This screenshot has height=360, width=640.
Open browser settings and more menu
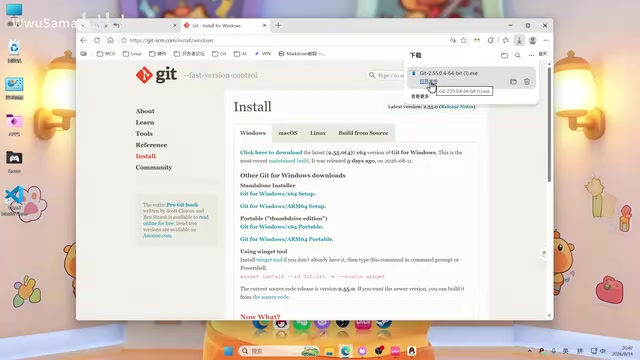click(x=546, y=40)
